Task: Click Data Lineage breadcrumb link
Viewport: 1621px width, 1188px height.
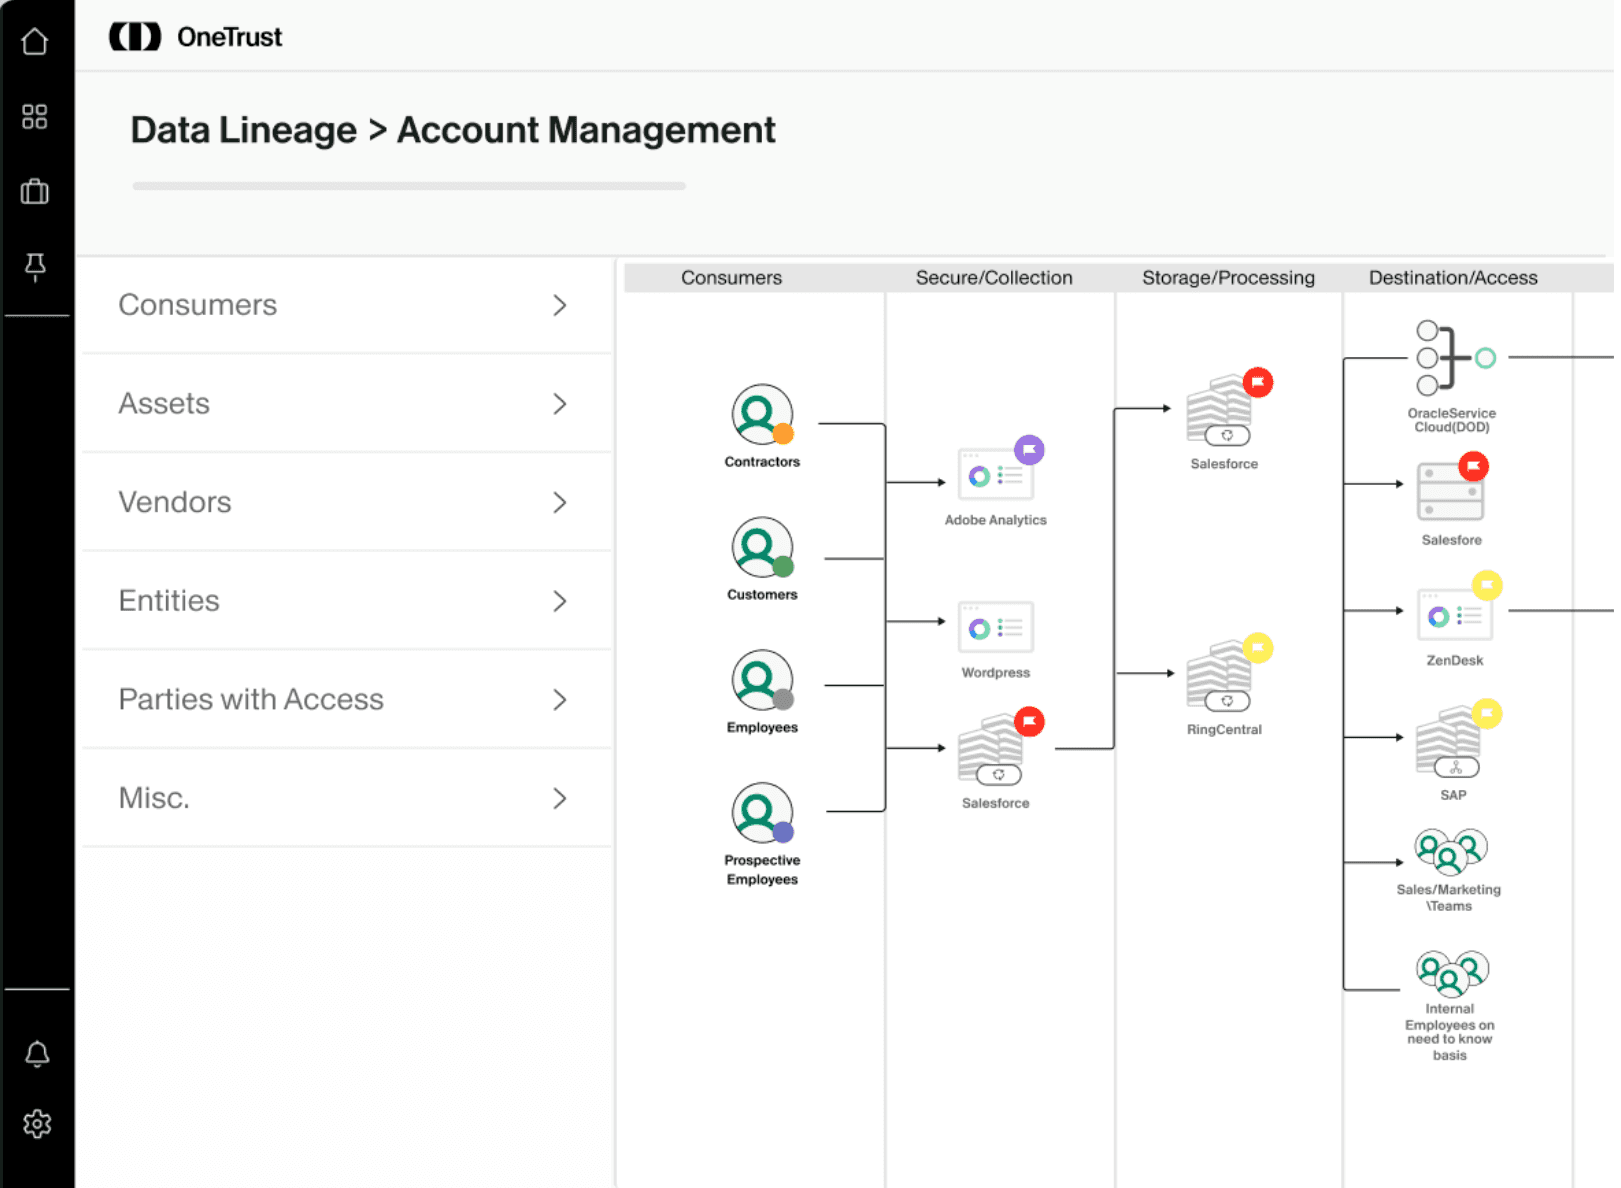Action: pos(243,130)
